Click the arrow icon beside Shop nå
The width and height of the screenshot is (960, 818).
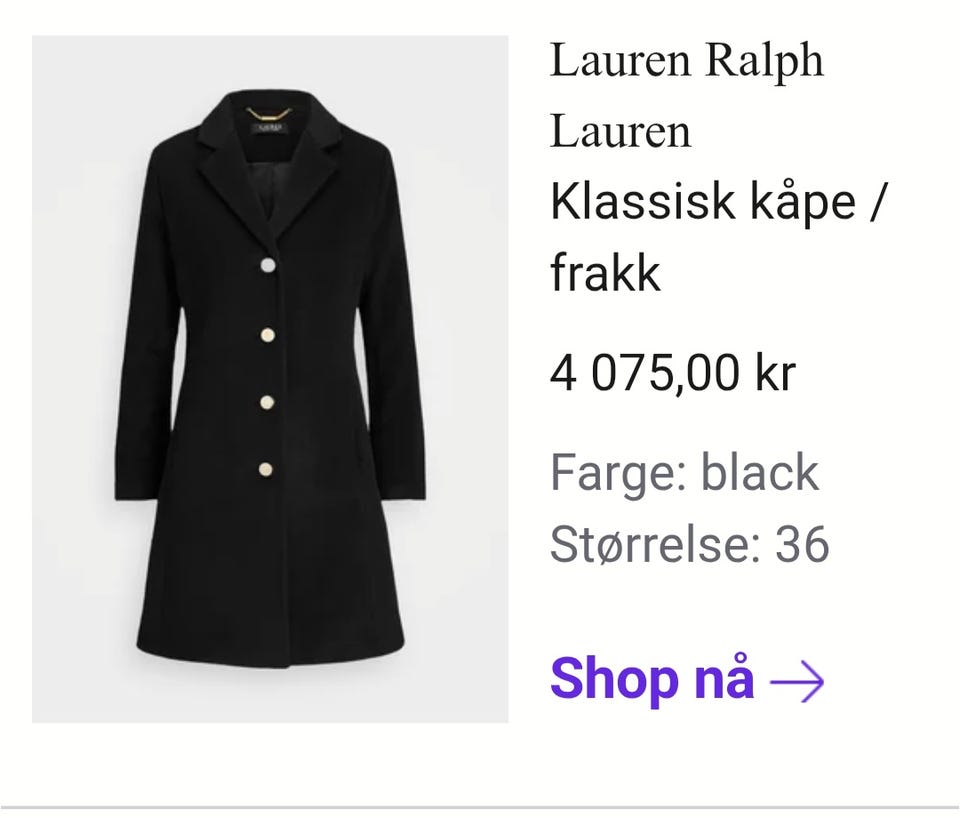coord(797,680)
